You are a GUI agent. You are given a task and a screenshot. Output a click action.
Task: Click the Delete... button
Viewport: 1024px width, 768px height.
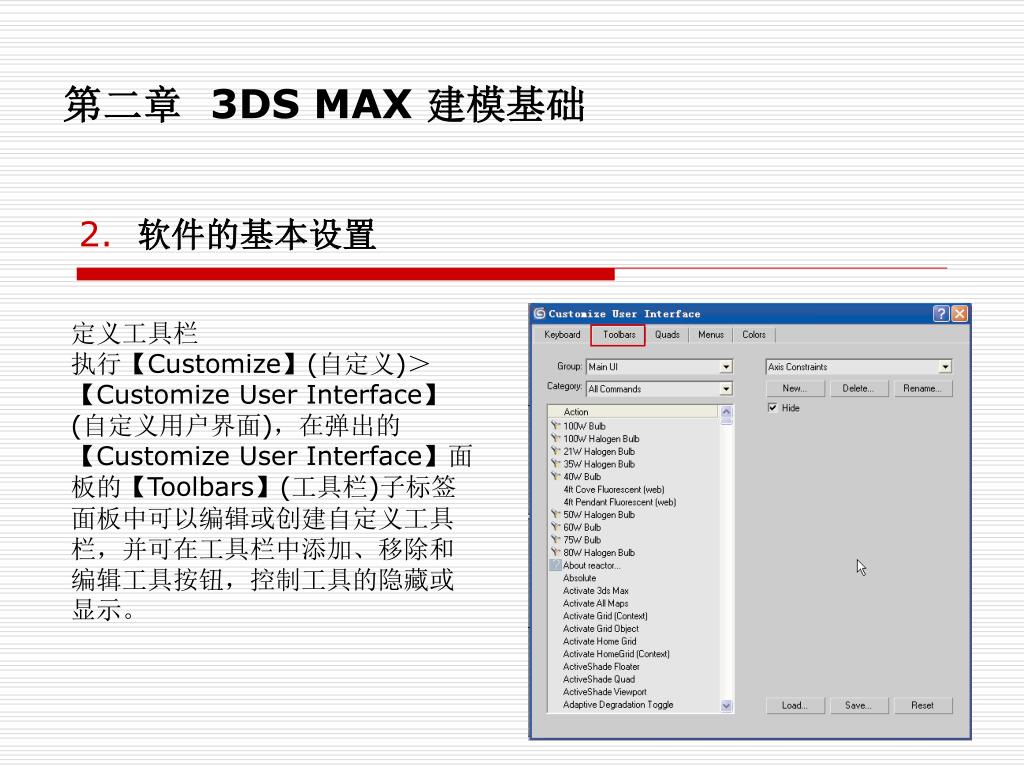pos(858,388)
